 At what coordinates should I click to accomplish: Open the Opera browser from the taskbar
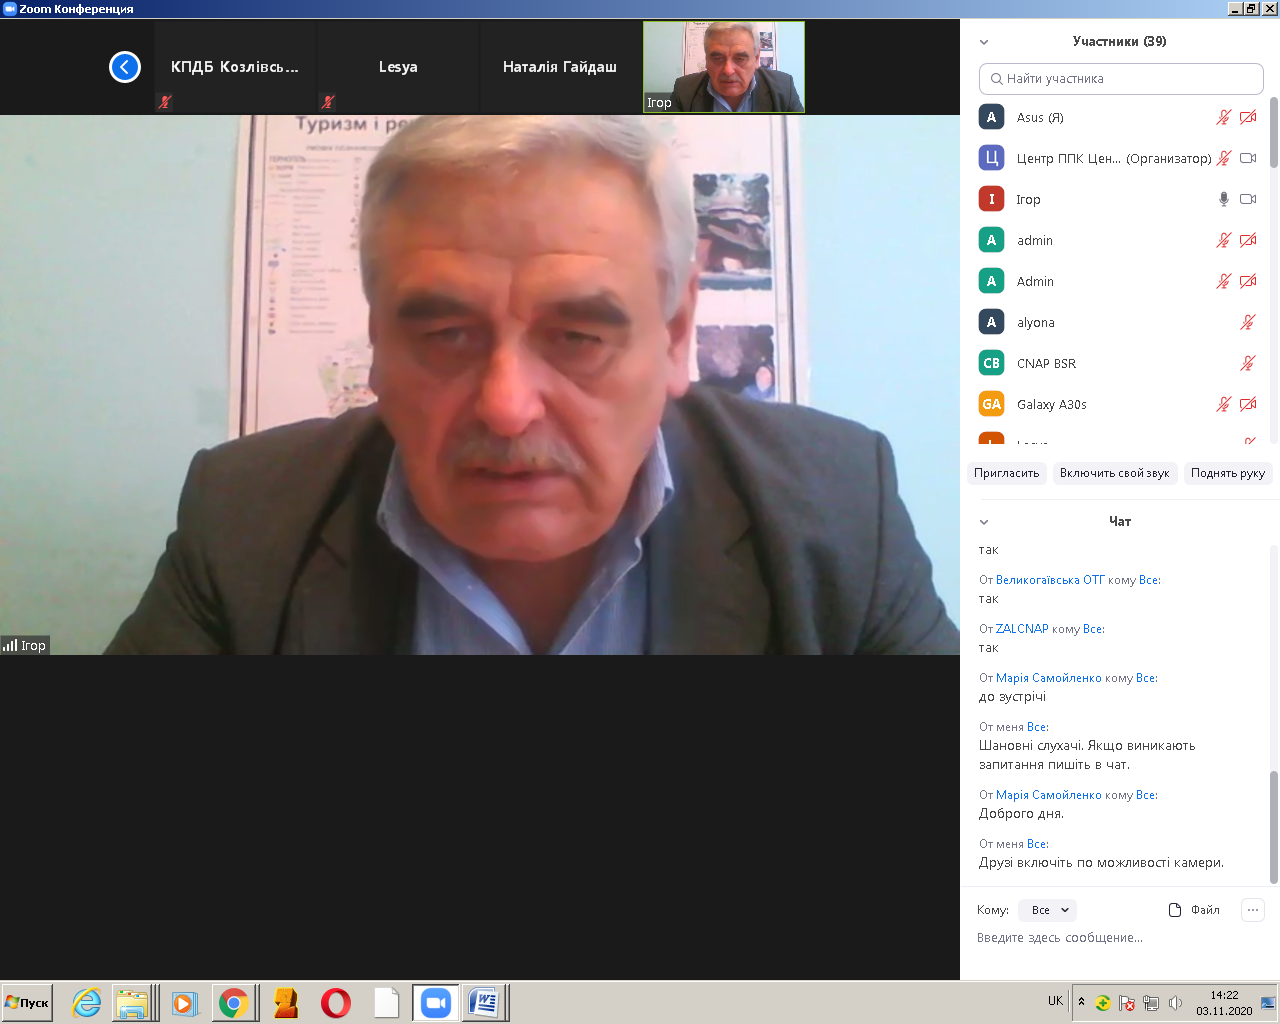[x=336, y=1002]
